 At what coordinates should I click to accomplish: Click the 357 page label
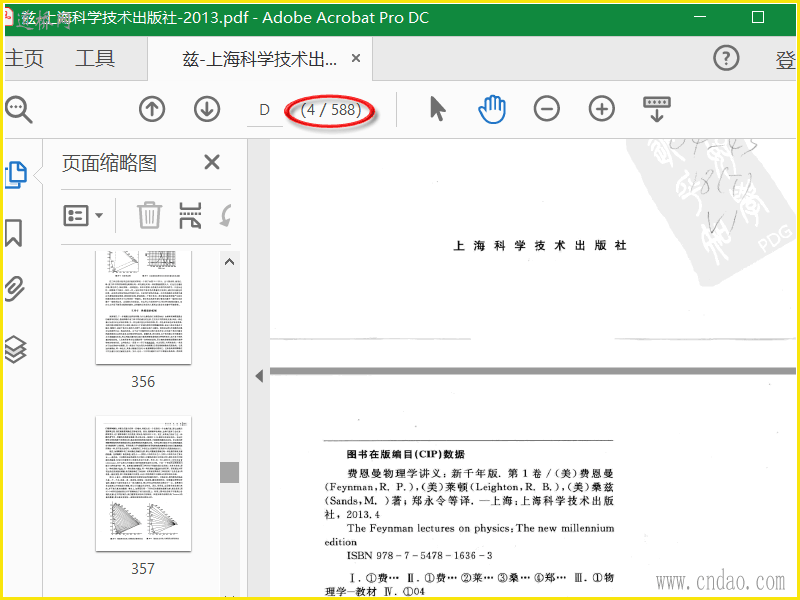143,568
